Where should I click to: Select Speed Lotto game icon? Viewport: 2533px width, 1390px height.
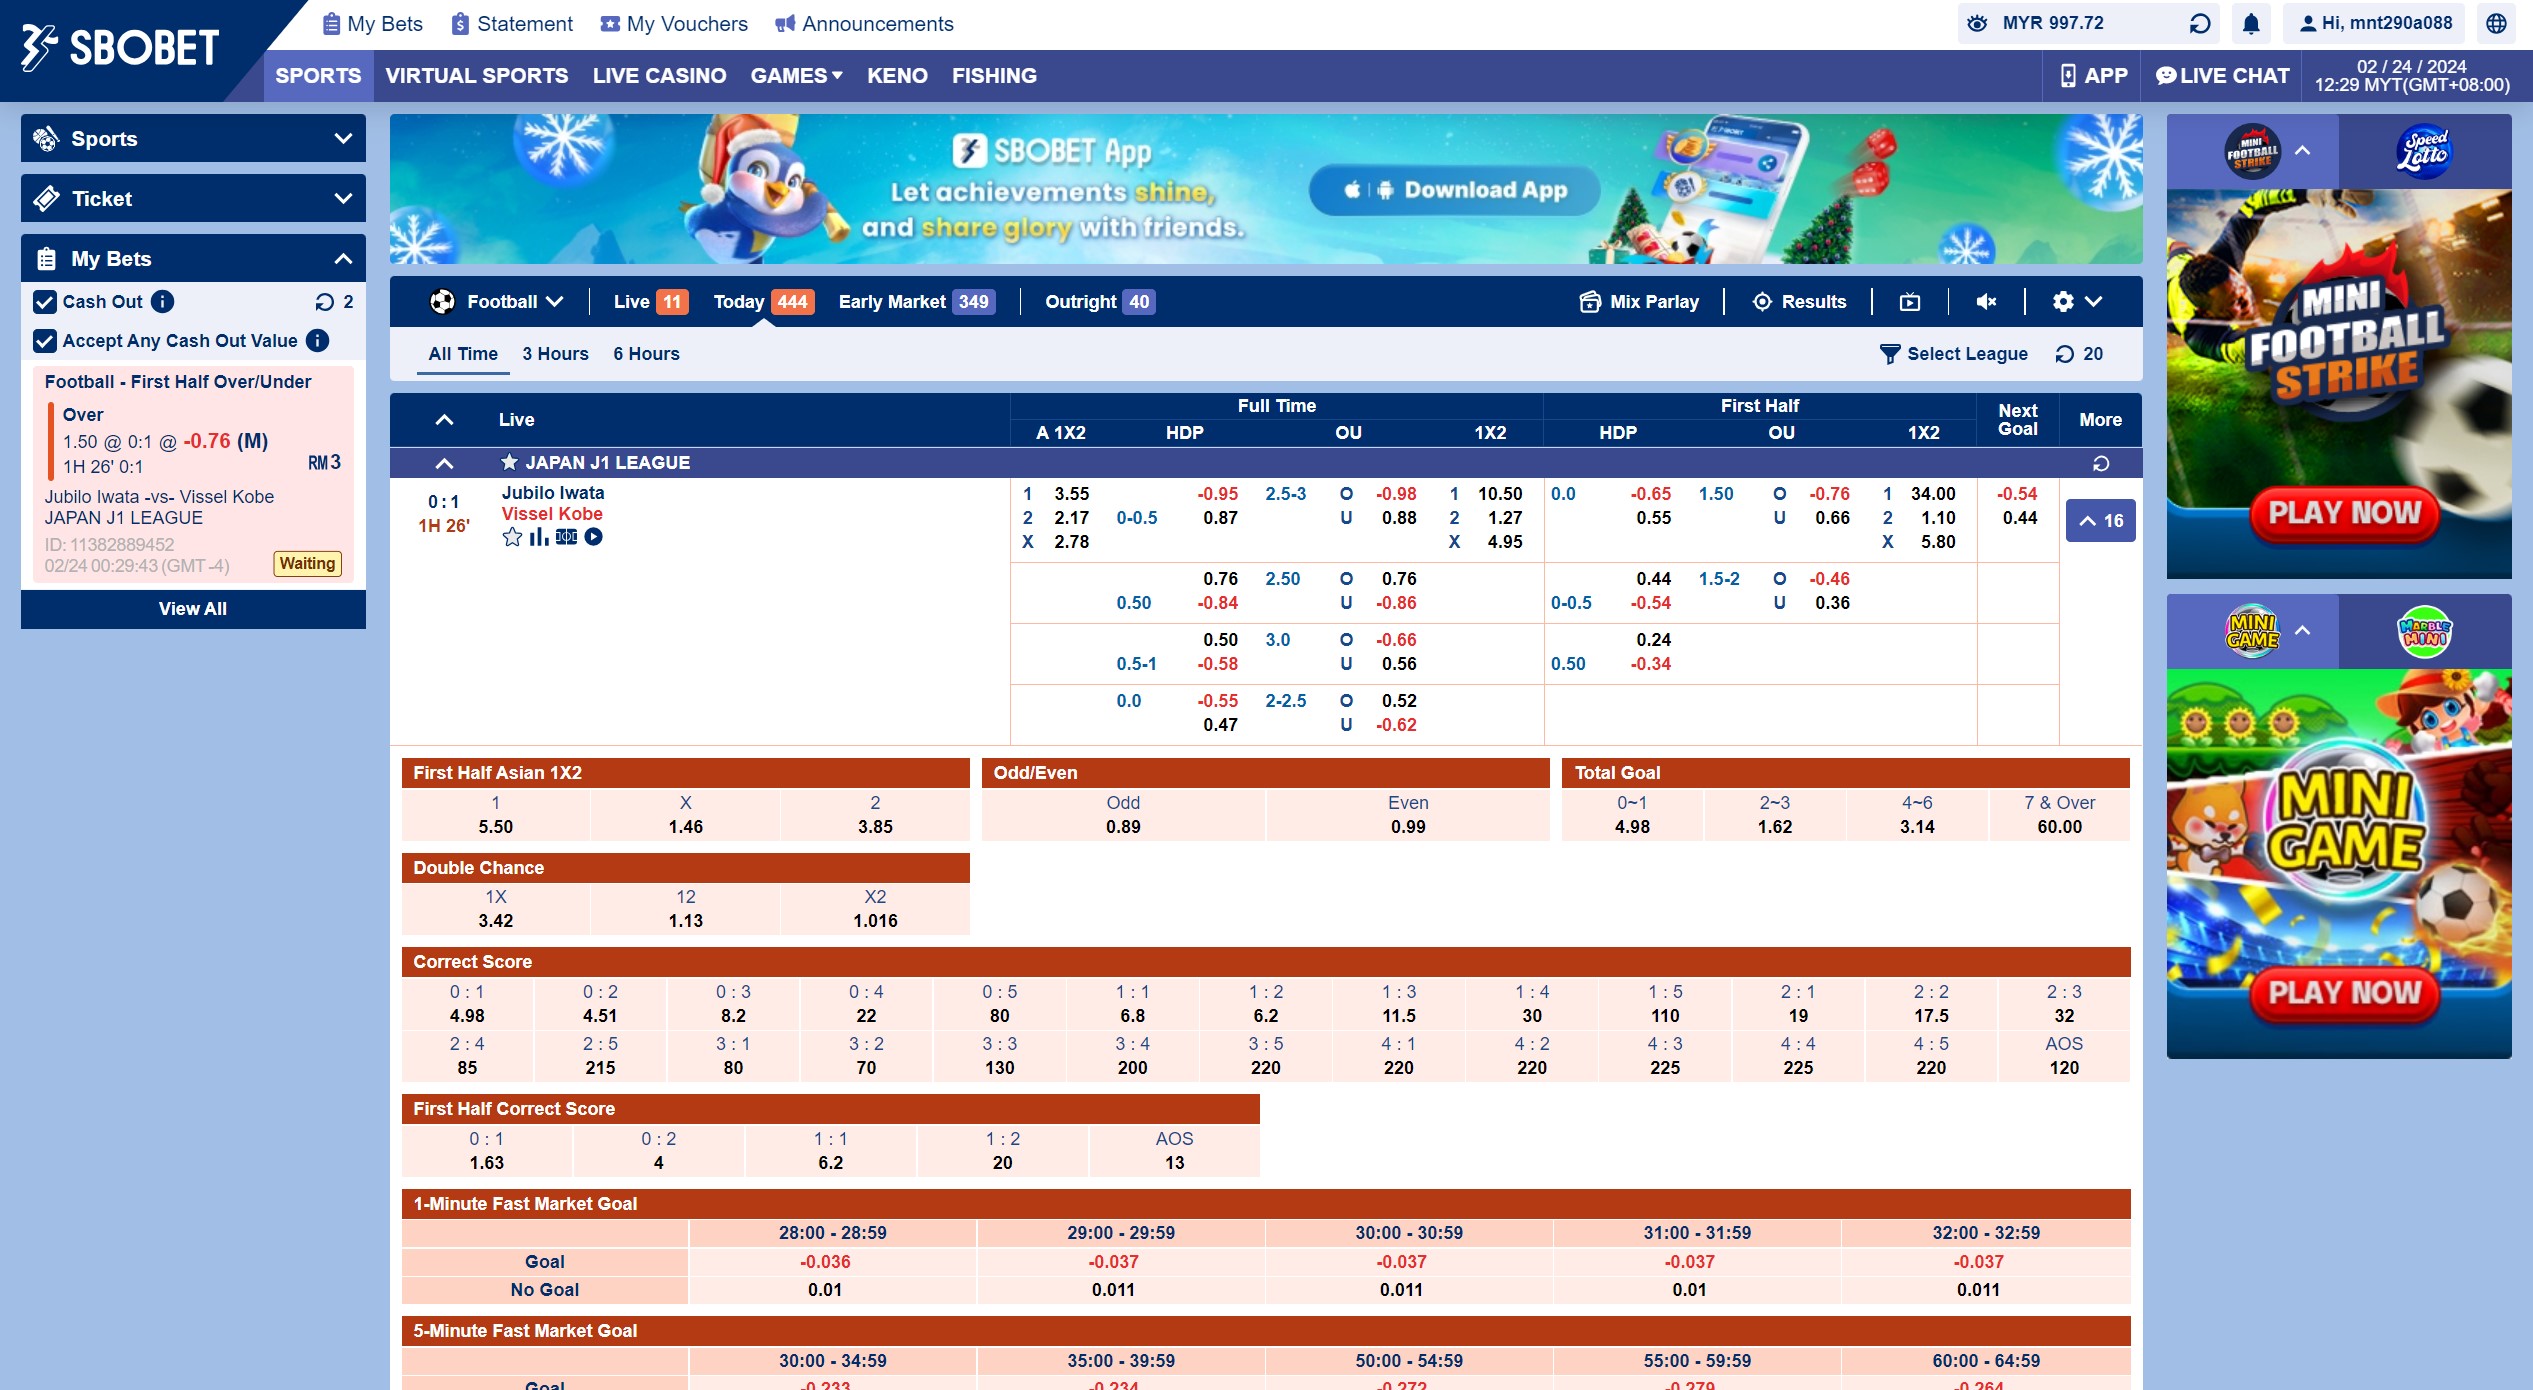point(2425,151)
